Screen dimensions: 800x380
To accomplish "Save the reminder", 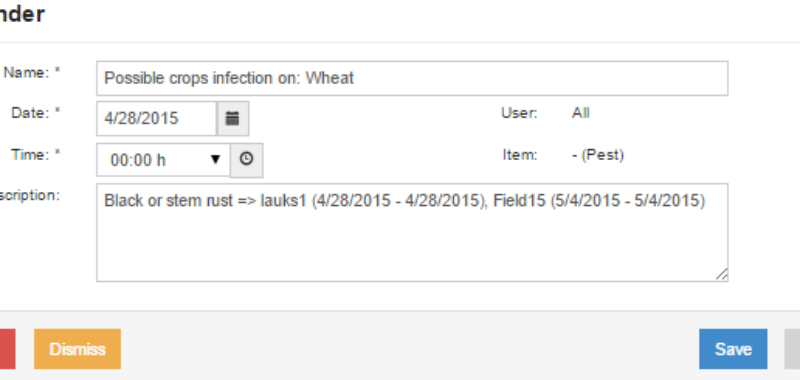I will (733, 349).
